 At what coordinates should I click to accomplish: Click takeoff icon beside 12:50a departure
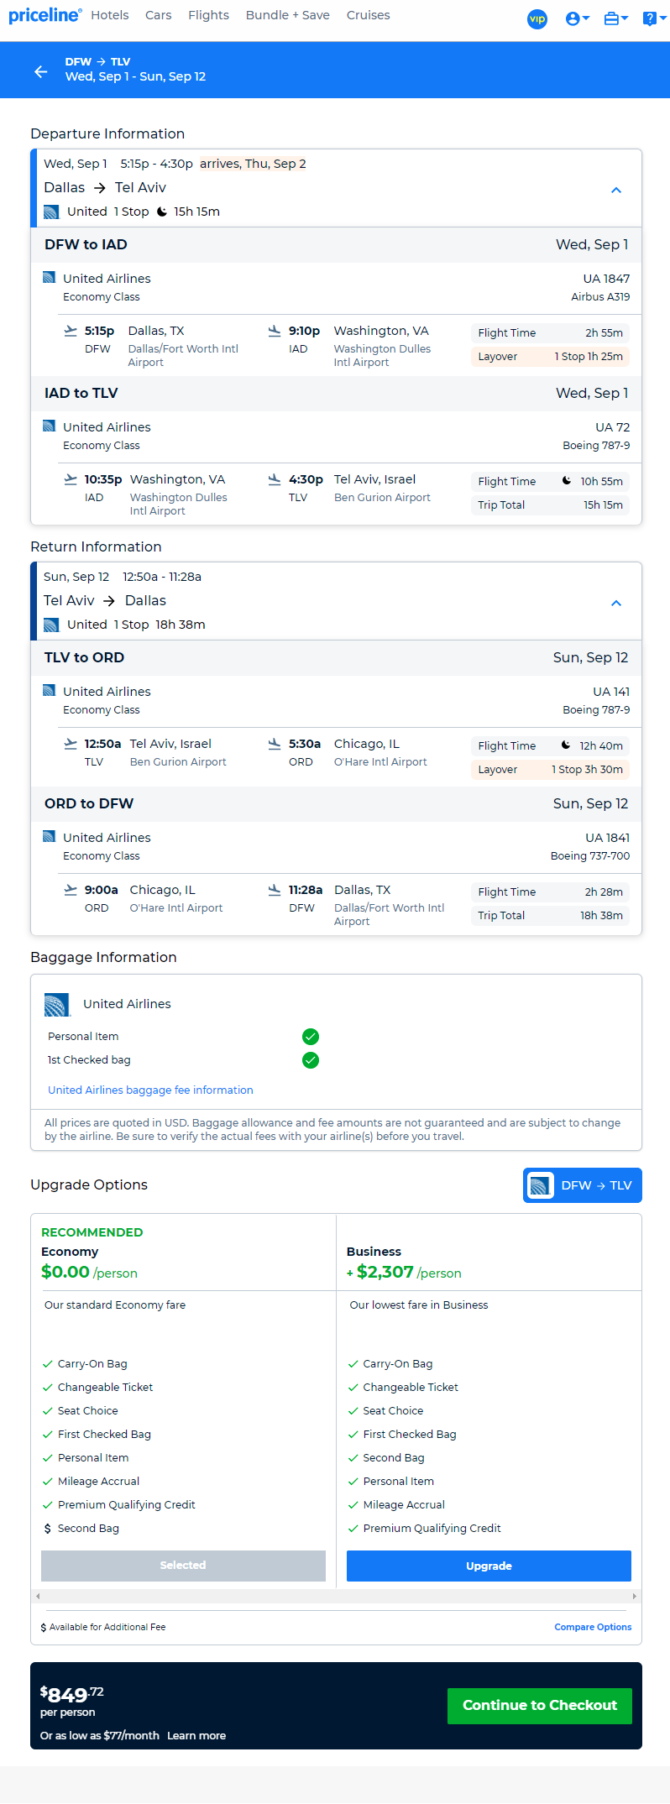pos(70,743)
